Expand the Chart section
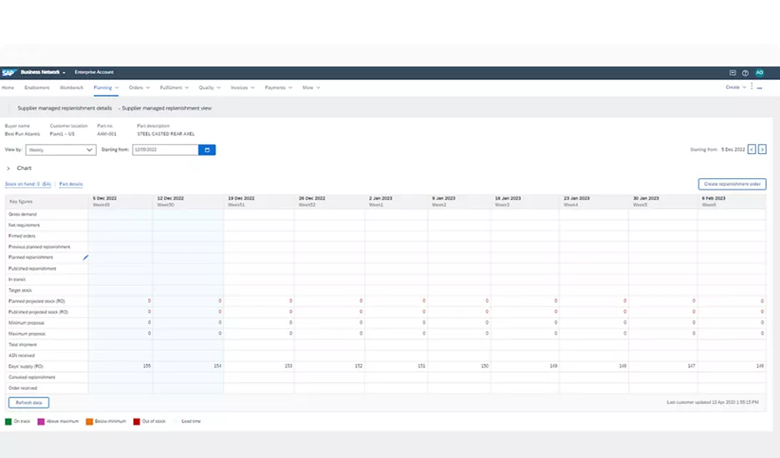 pos(8,168)
